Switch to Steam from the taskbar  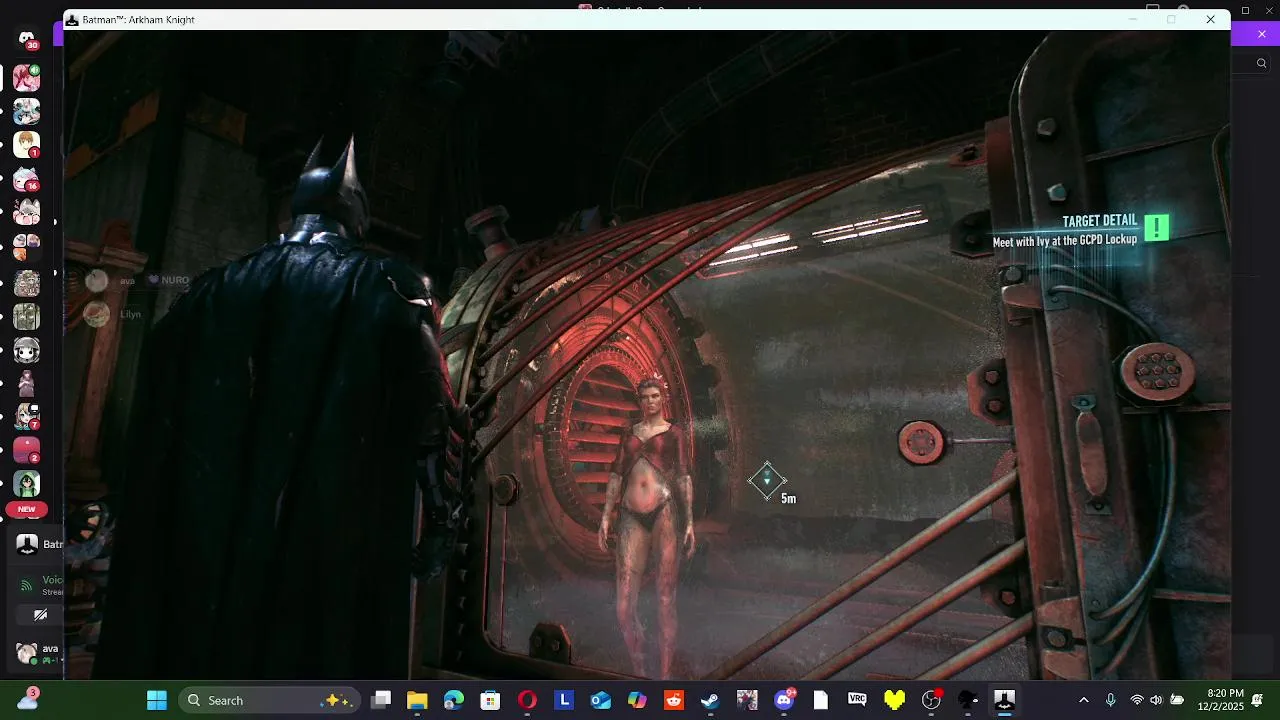710,700
